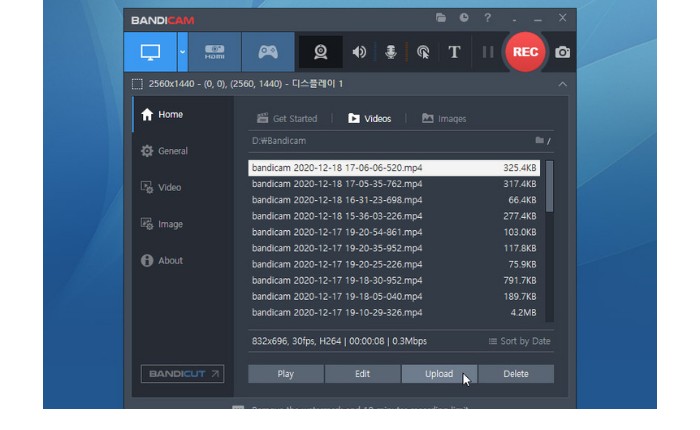Toggle mouse cursor effects icon
This screenshot has width=700, height=430.
[x=423, y=52]
